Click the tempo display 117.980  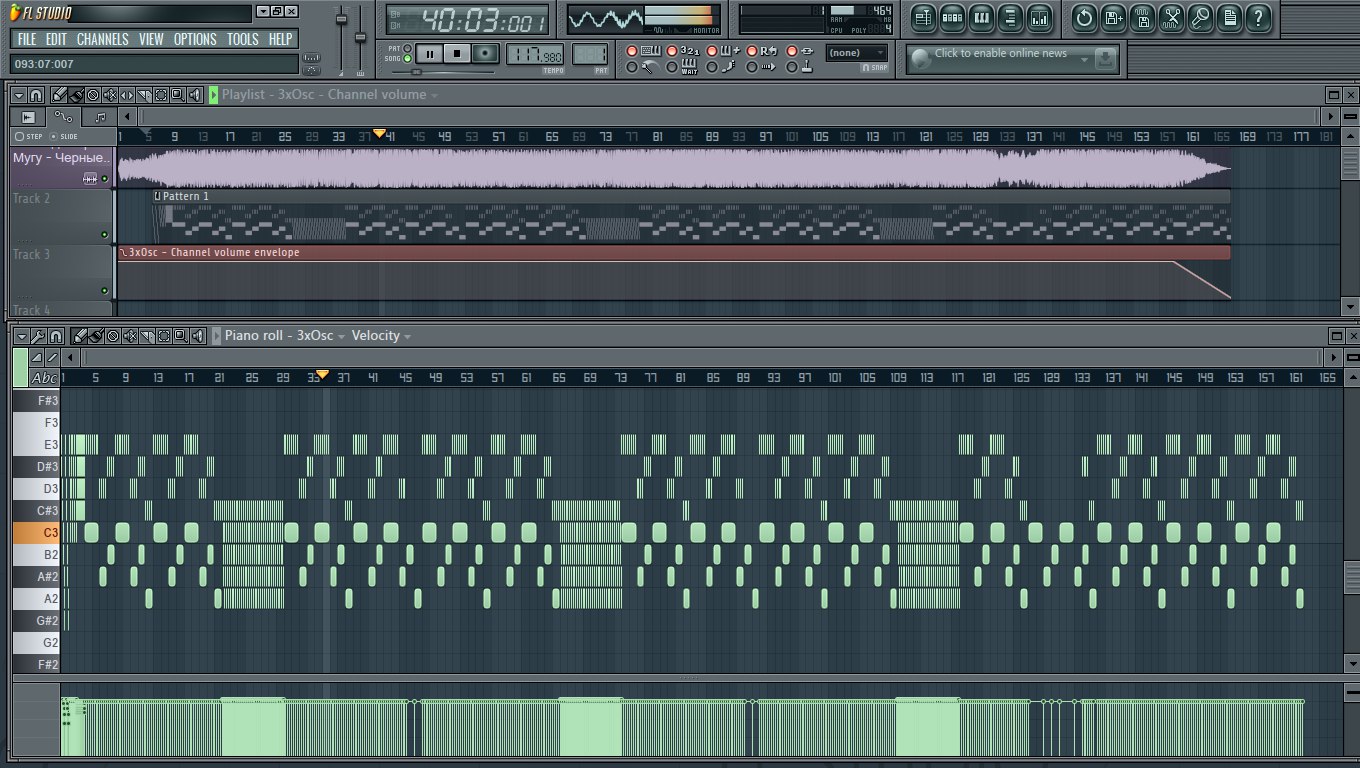point(534,53)
